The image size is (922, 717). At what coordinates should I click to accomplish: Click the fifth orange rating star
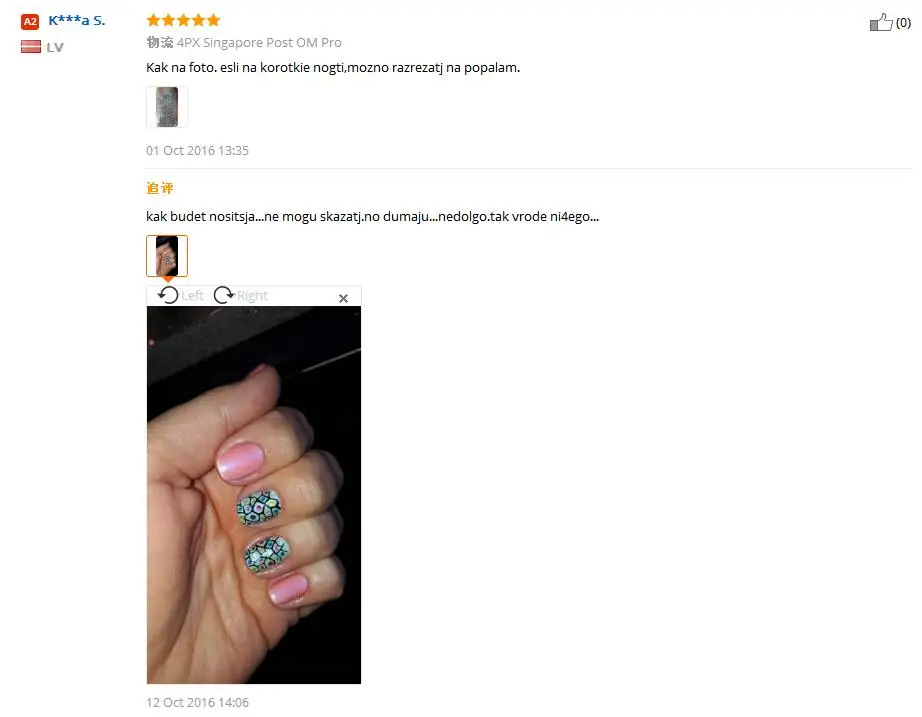click(x=213, y=21)
